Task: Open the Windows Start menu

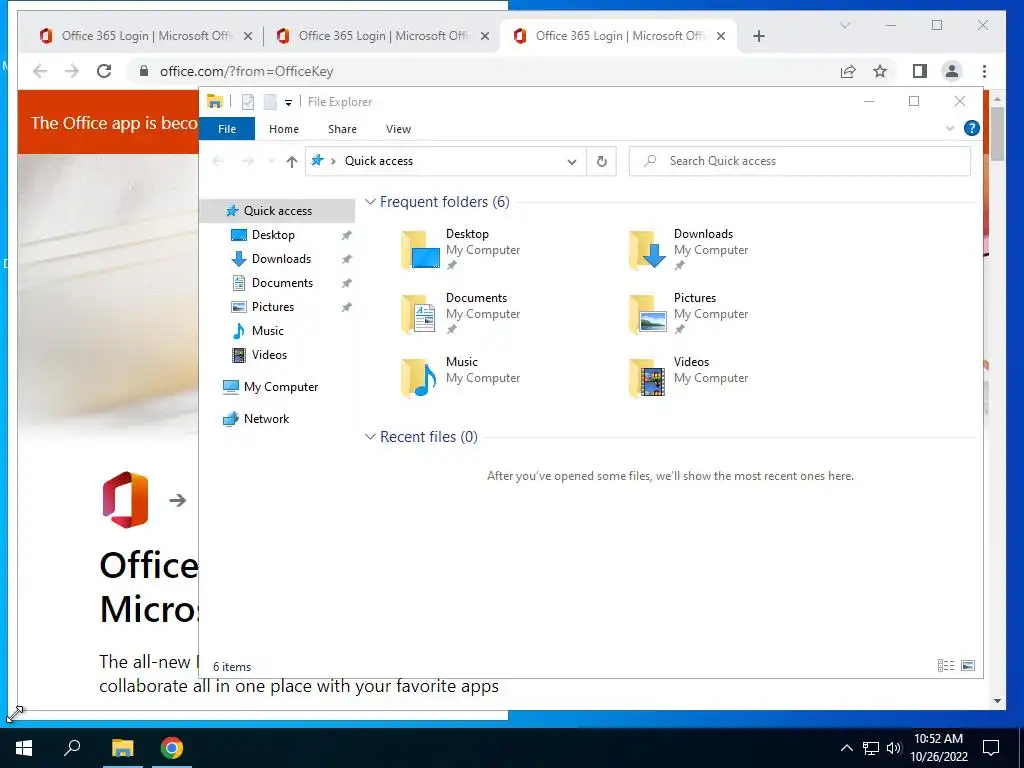Action: click(24, 748)
